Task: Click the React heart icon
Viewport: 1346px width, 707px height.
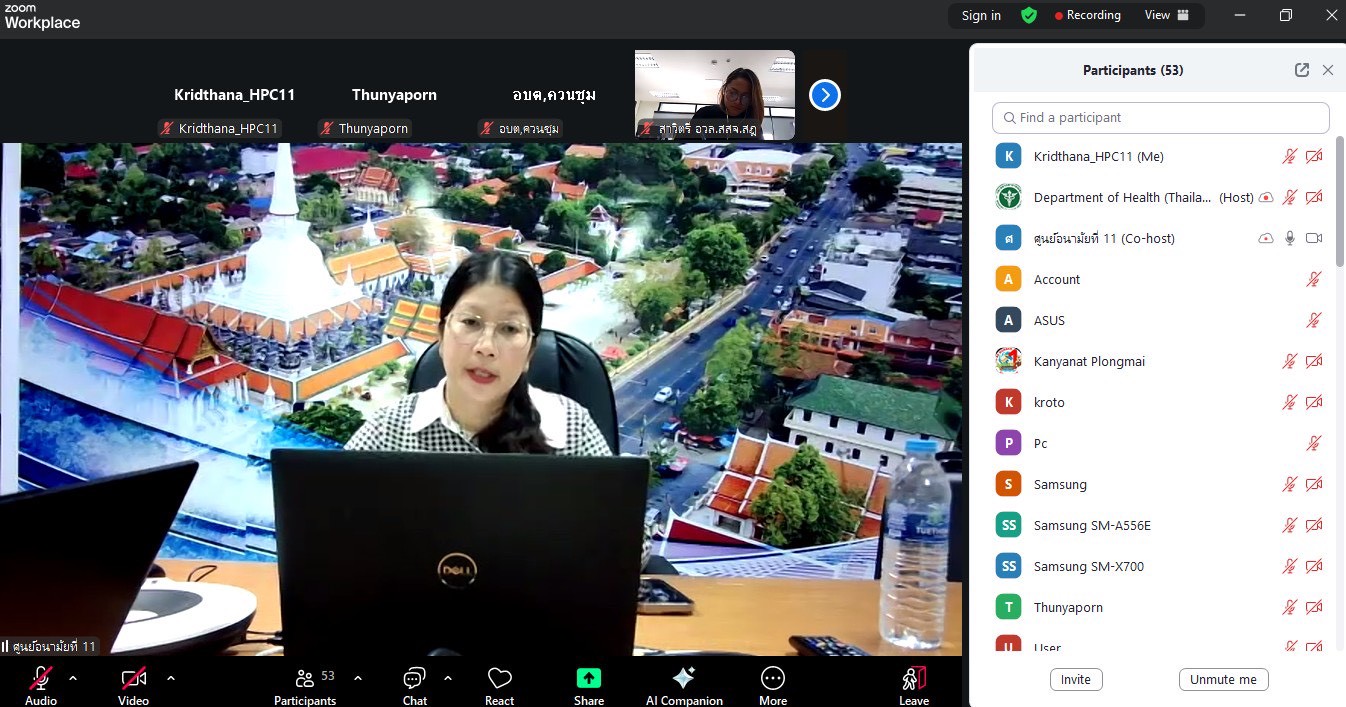Action: coord(499,680)
